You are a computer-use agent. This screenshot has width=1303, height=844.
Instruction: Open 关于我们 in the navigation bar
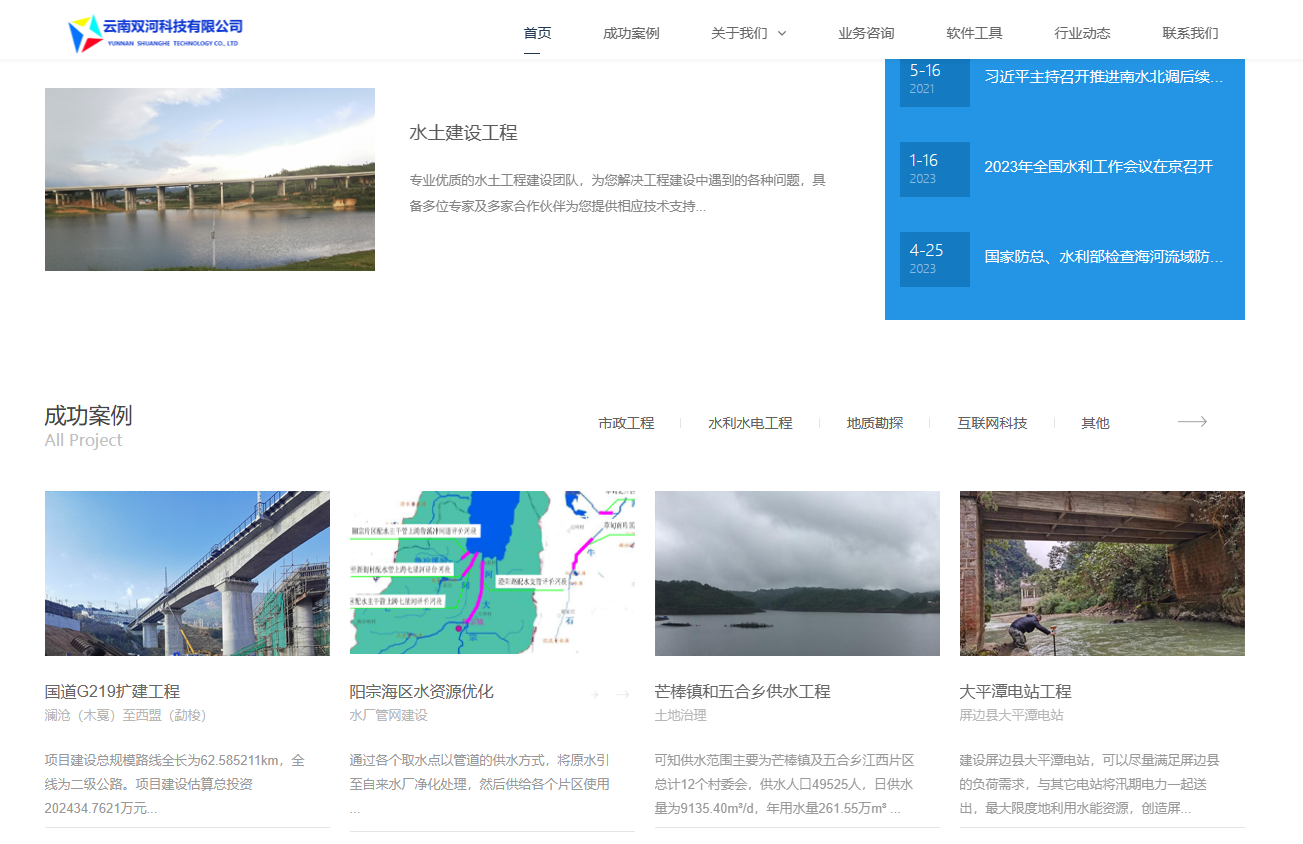(739, 33)
